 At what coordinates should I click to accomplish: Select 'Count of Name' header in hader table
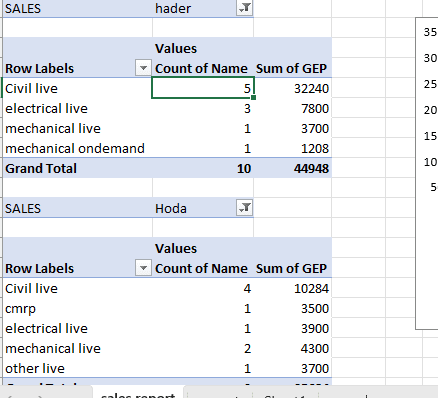coord(203,68)
